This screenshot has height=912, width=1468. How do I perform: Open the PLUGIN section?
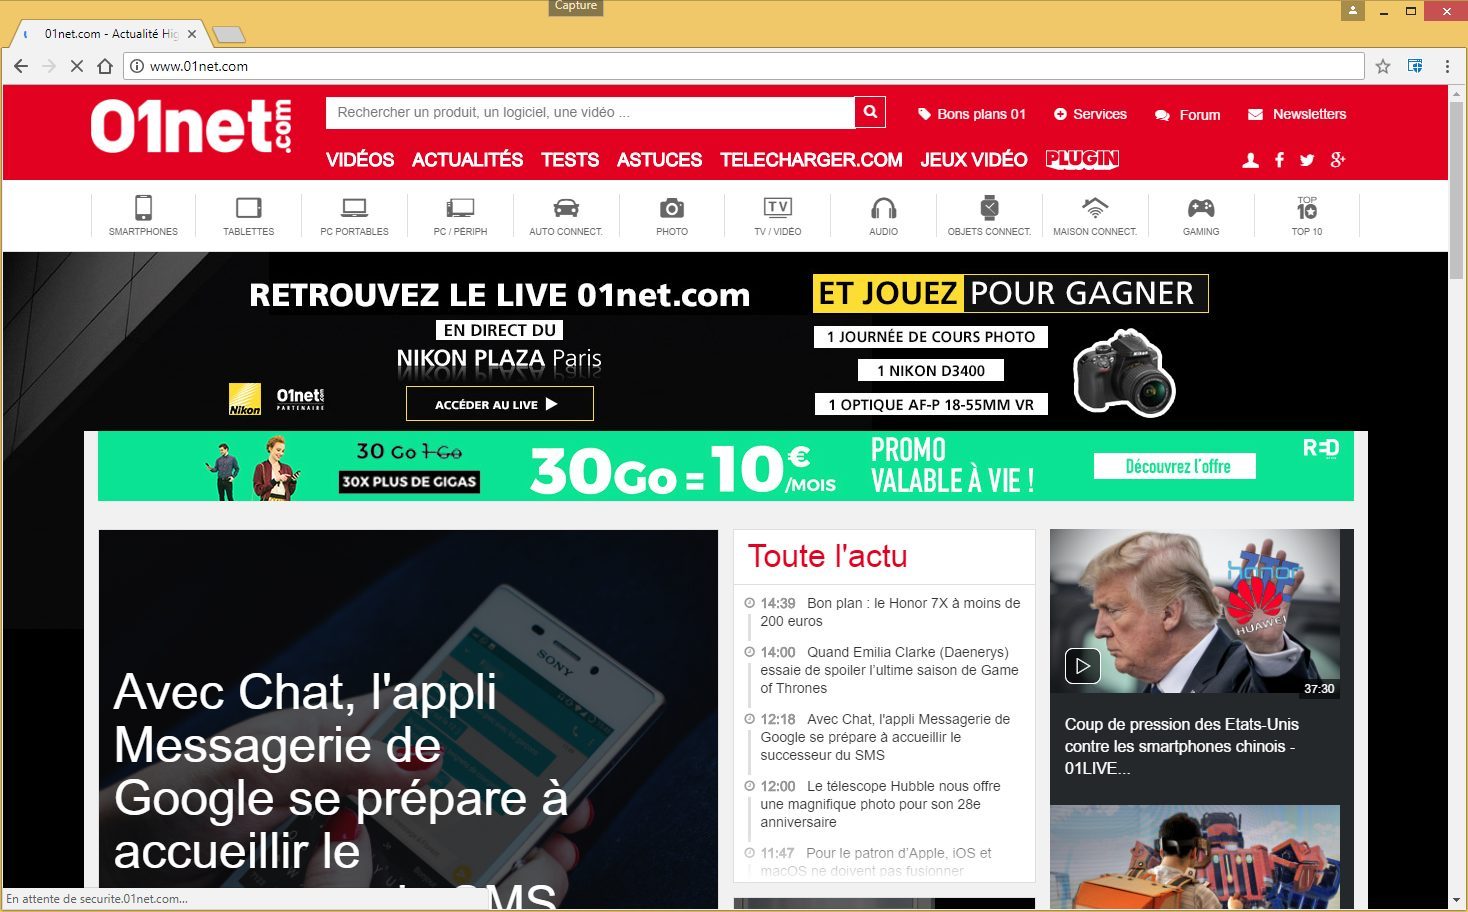1082,159
